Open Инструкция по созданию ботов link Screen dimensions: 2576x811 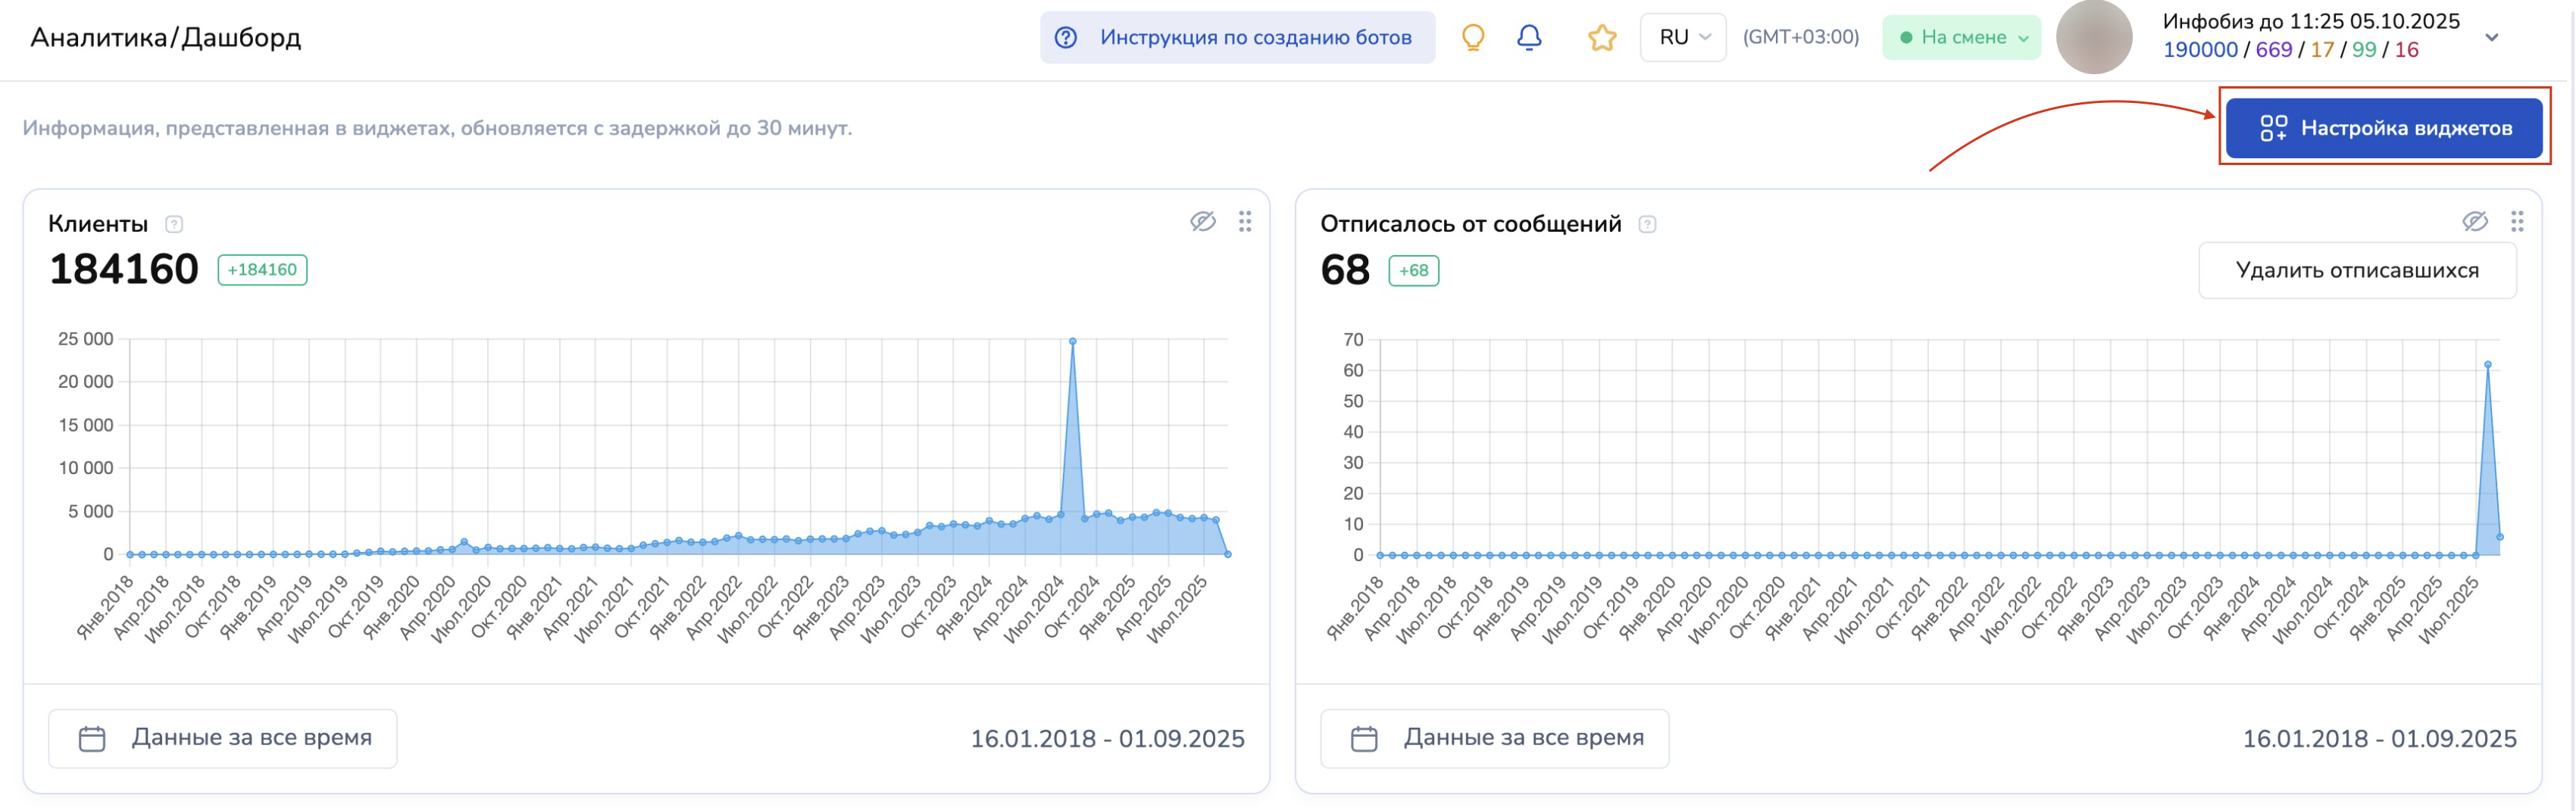point(1237,38)
